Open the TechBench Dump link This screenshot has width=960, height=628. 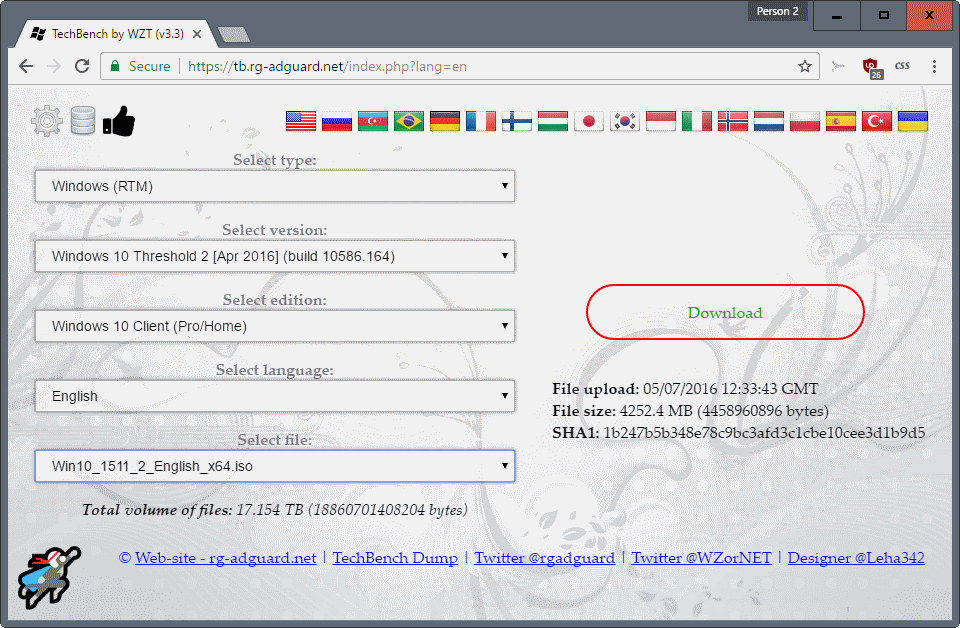pos(395,558)
